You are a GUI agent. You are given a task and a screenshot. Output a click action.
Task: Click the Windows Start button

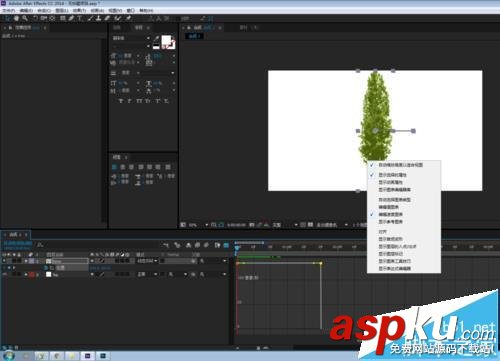coord(8,355)
